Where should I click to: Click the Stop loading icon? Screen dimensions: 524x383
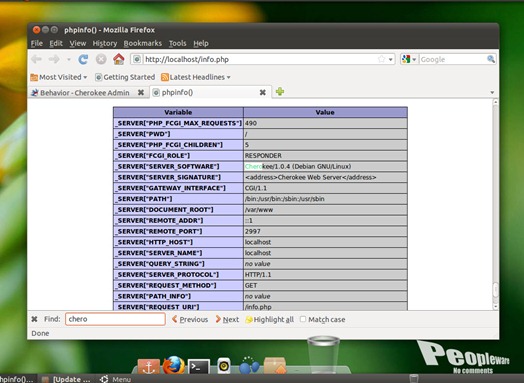(x=101, y=59)
